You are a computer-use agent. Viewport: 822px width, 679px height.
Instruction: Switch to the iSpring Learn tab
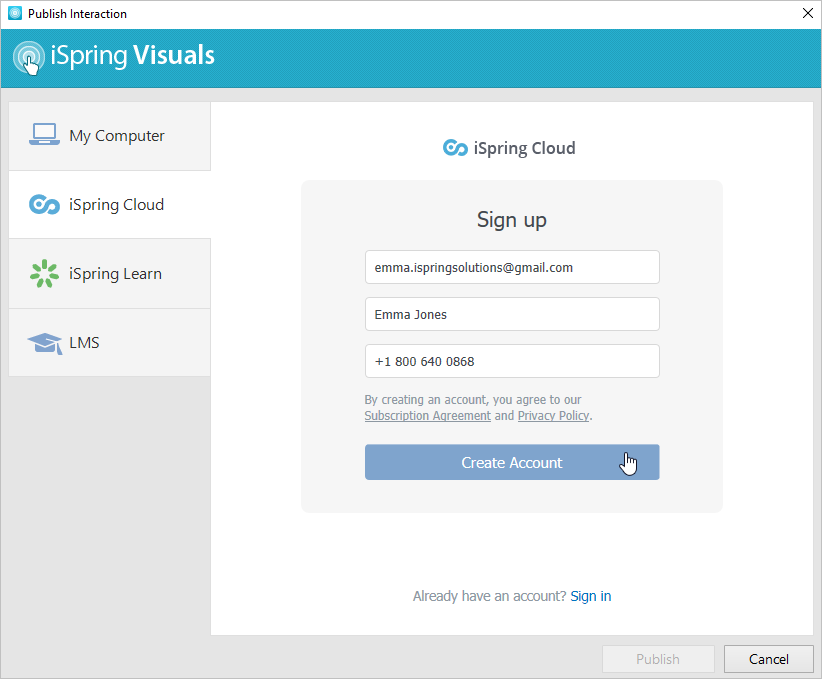click(110, 274)
